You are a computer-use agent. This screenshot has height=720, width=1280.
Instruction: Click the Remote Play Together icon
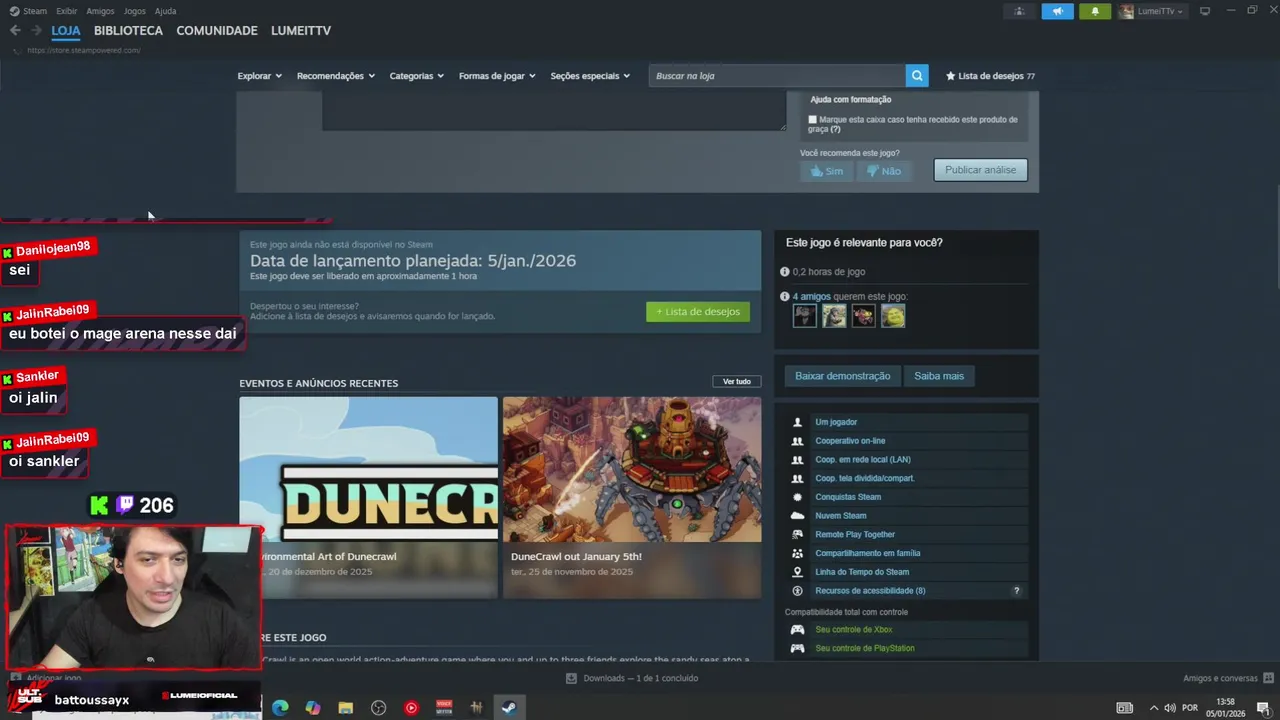pos(797,535)
